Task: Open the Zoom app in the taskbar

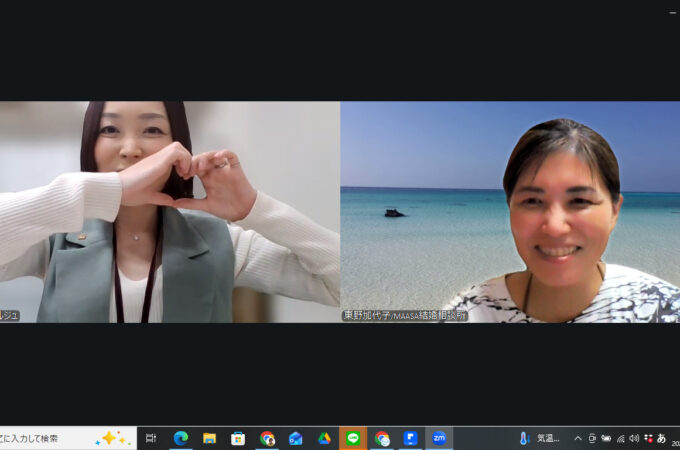Action: [x=439, y=438]
